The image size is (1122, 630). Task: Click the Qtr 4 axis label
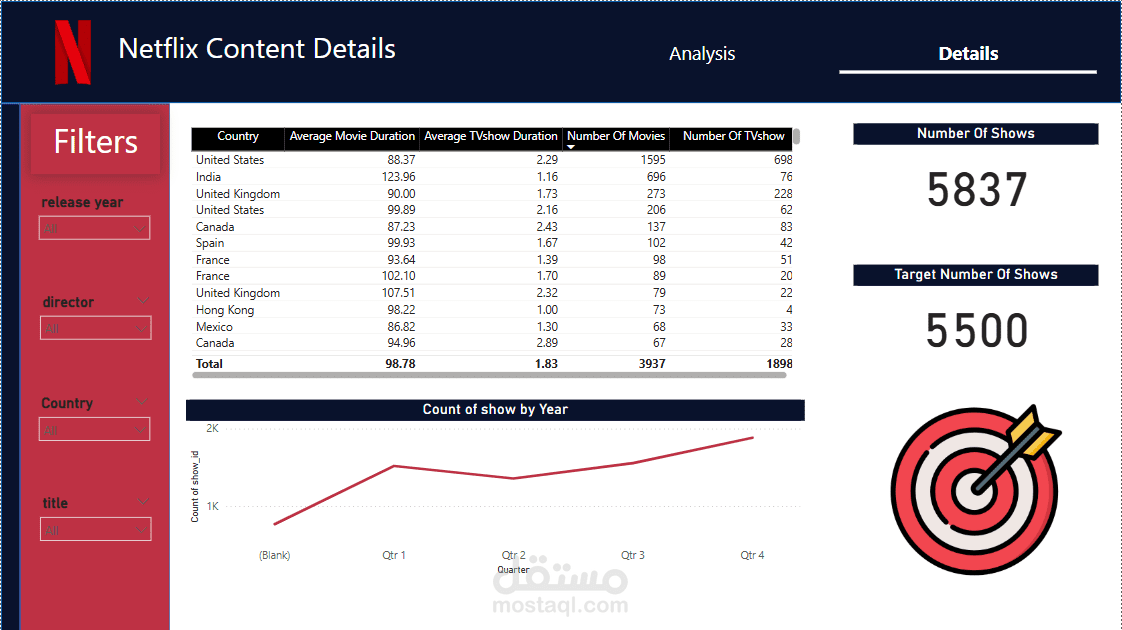752,555
